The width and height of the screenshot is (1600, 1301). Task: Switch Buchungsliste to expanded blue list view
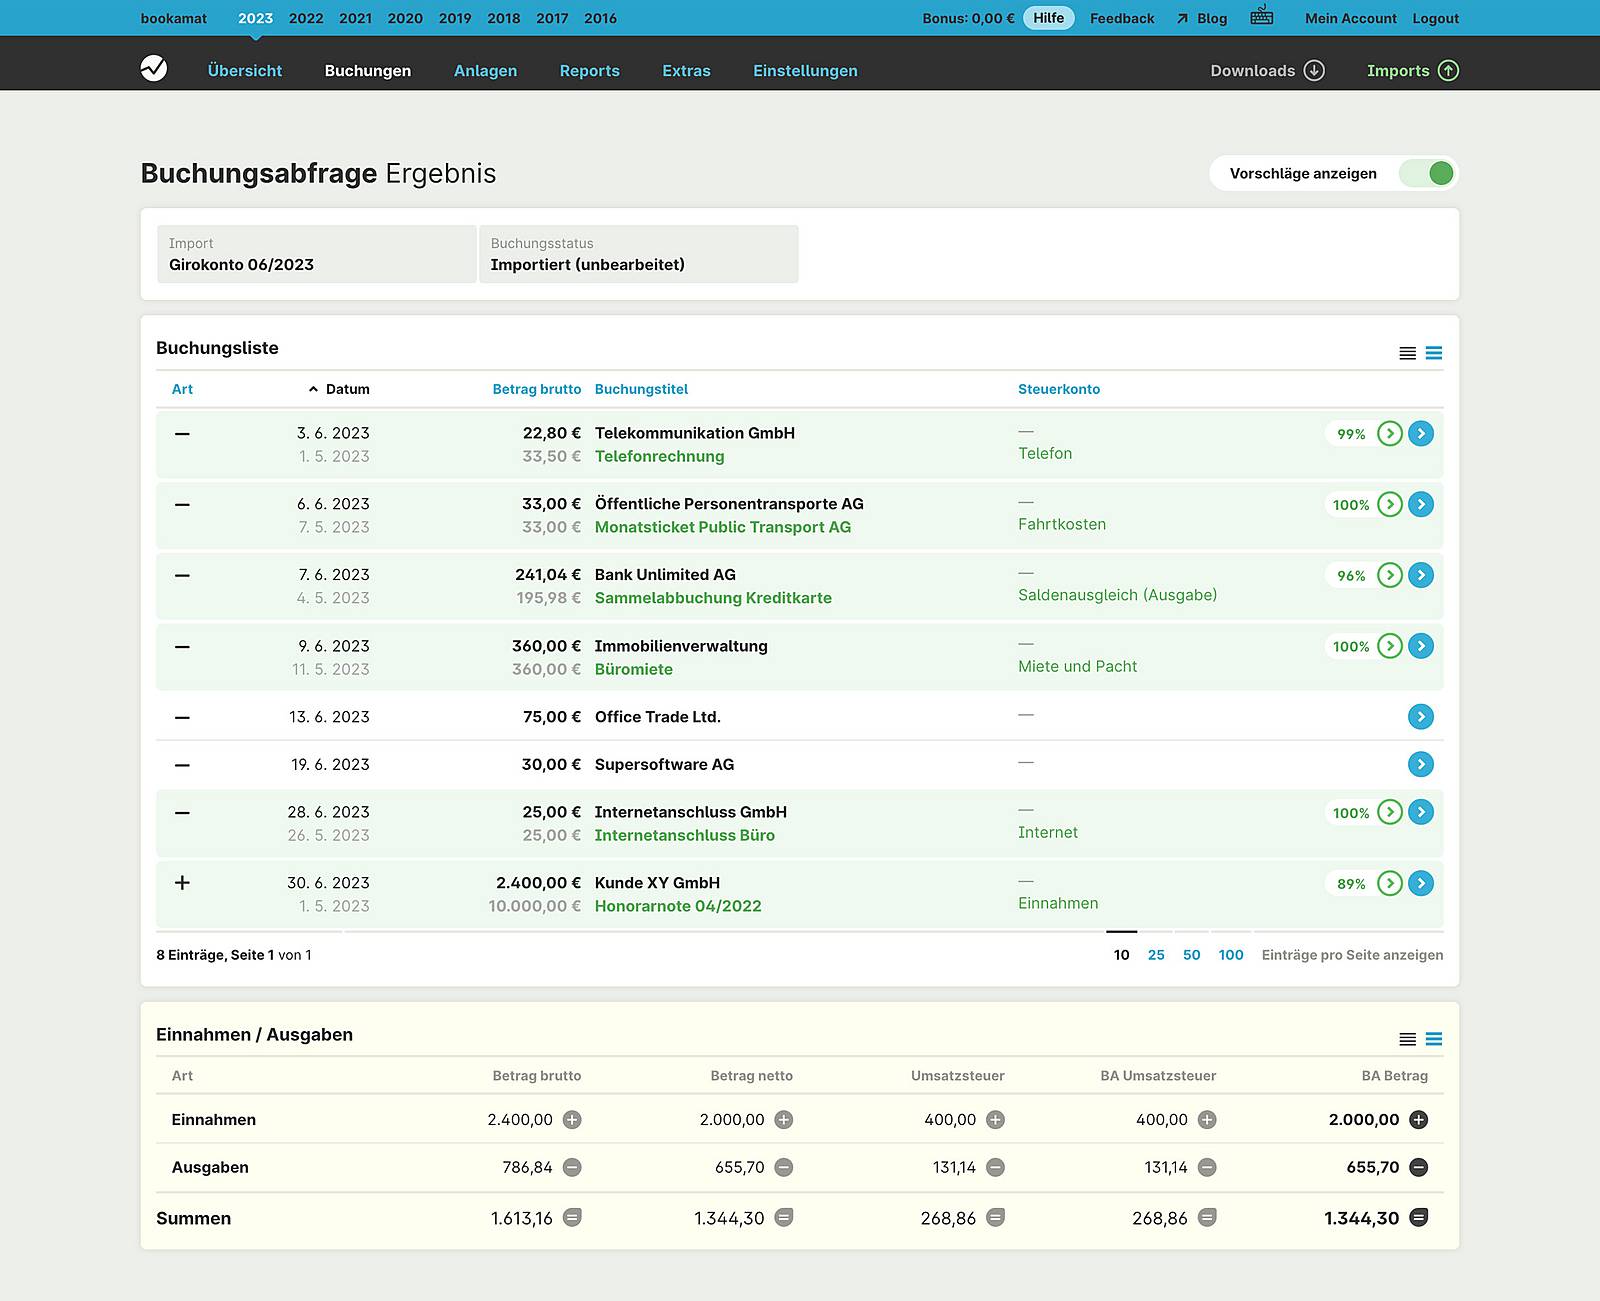(x=1434, y=353)
